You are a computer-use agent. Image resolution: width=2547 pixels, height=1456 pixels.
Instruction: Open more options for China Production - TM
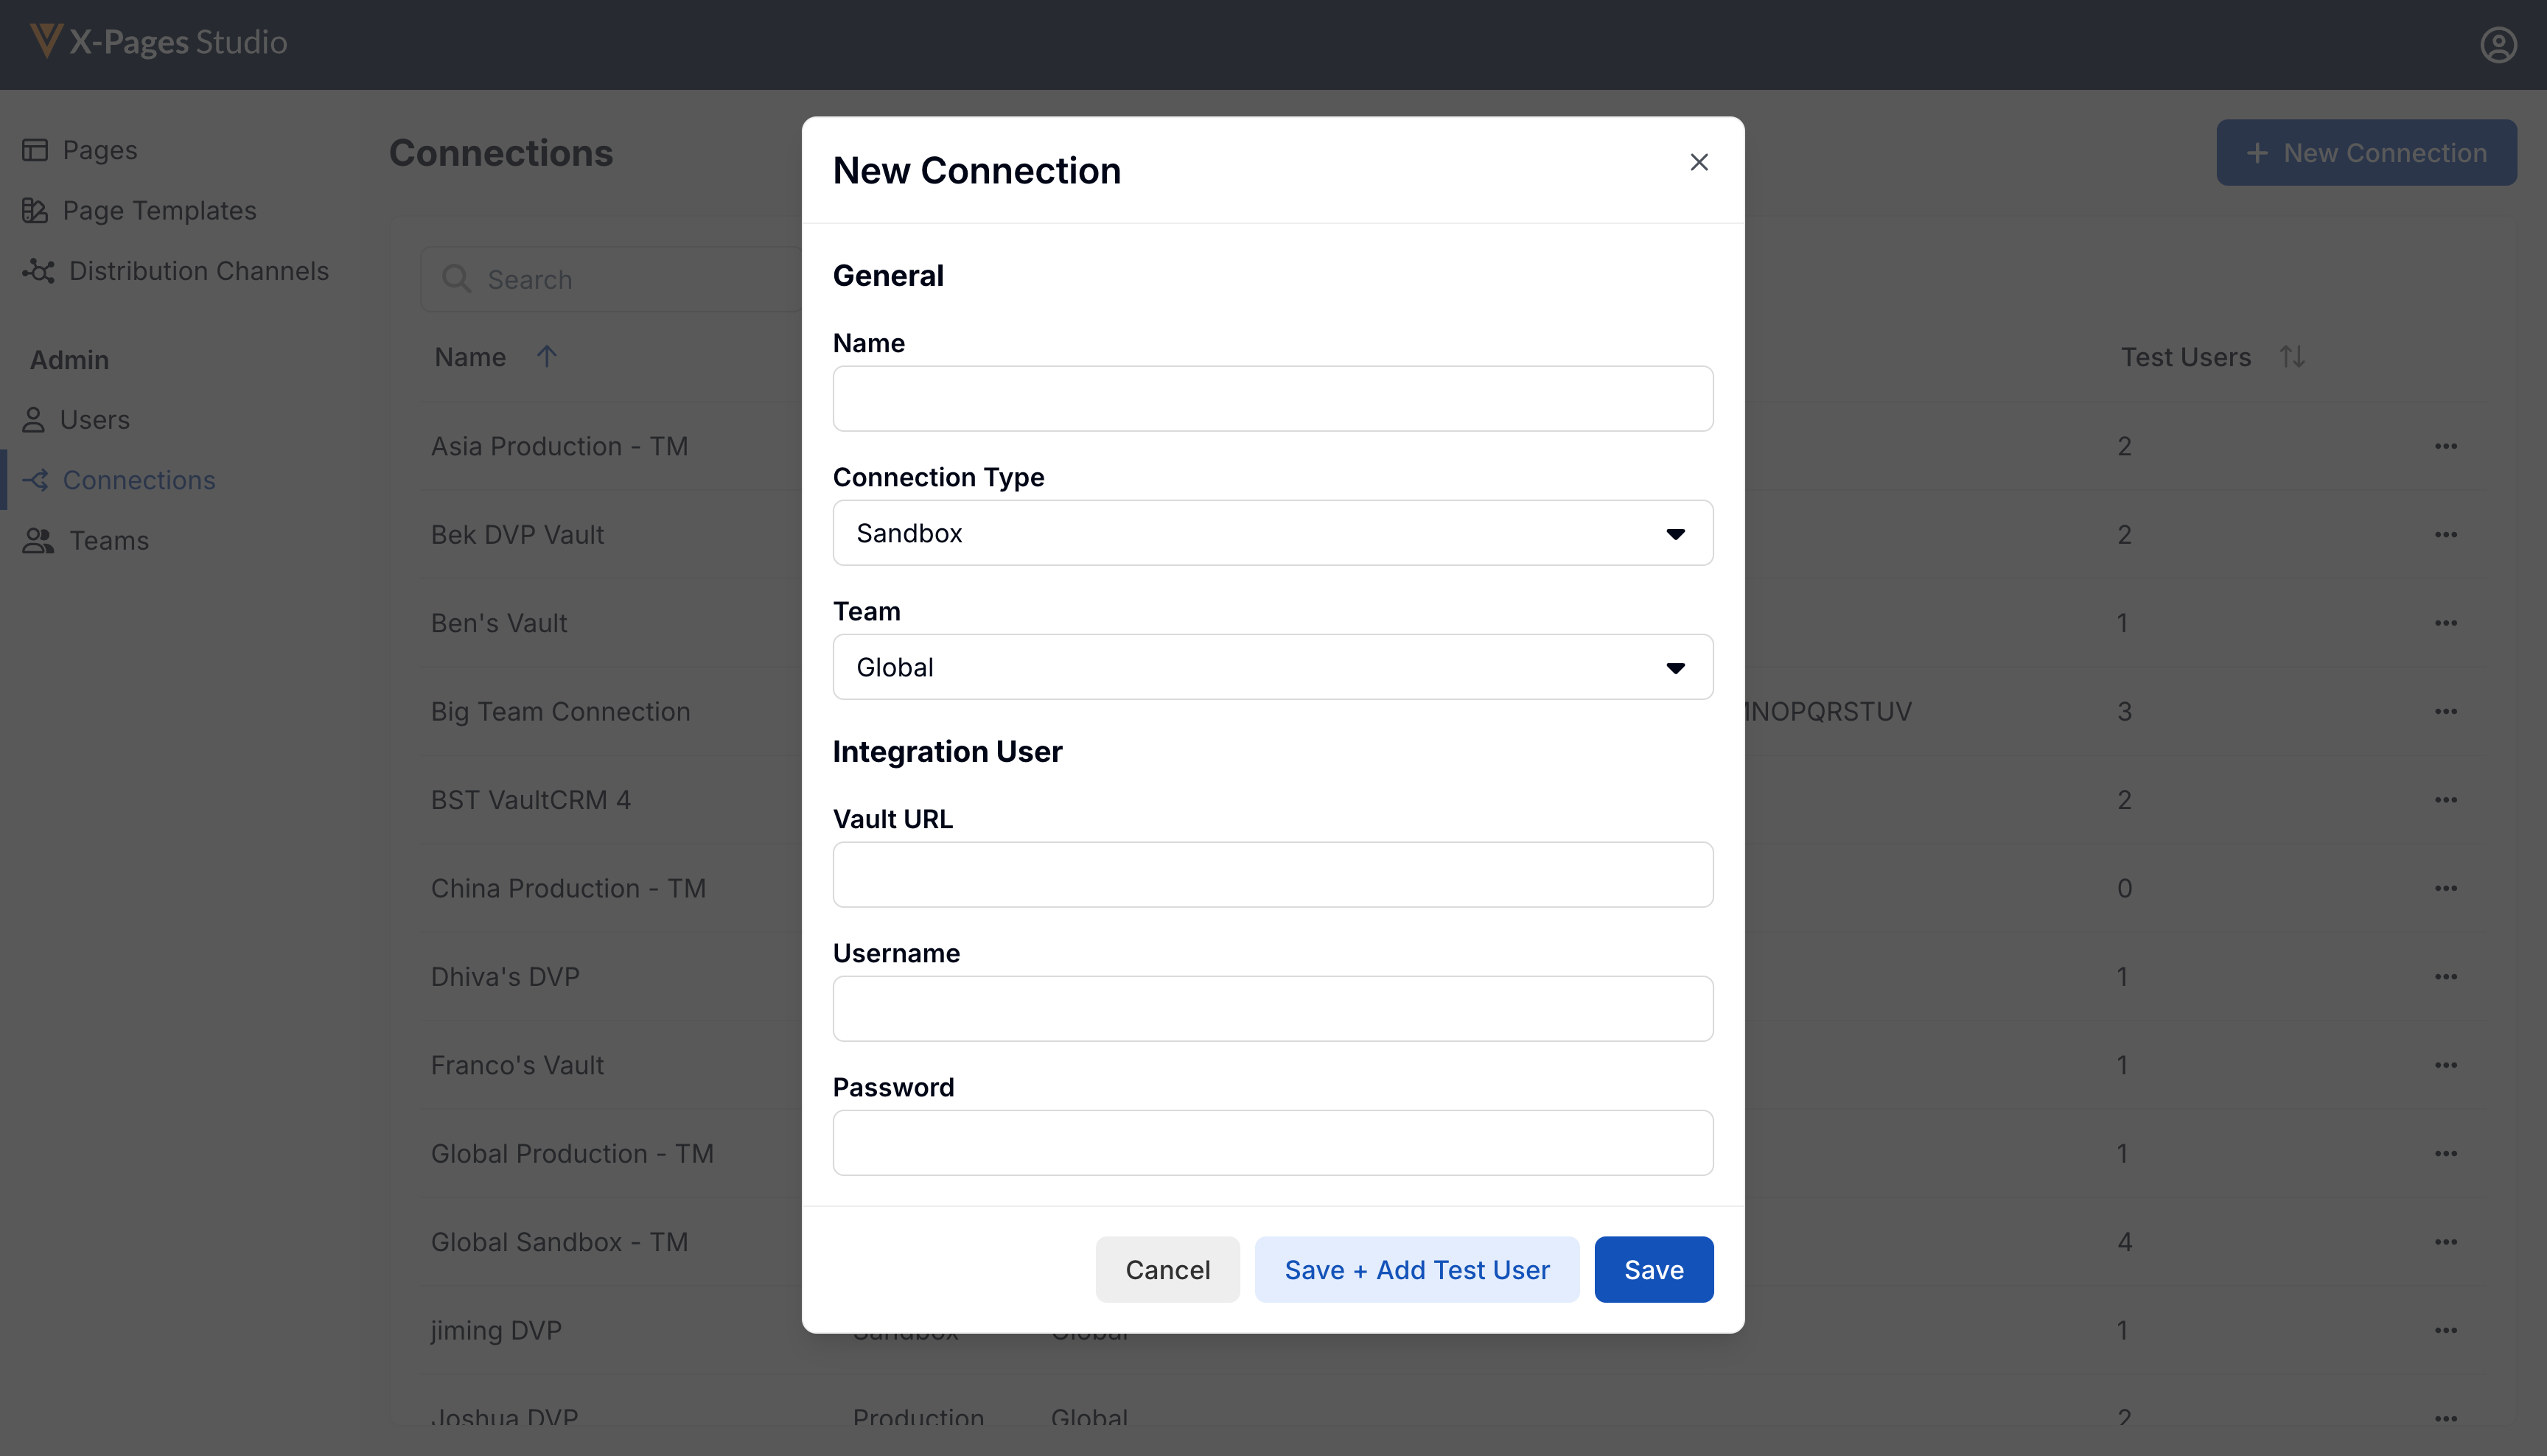click(2445, 888)
